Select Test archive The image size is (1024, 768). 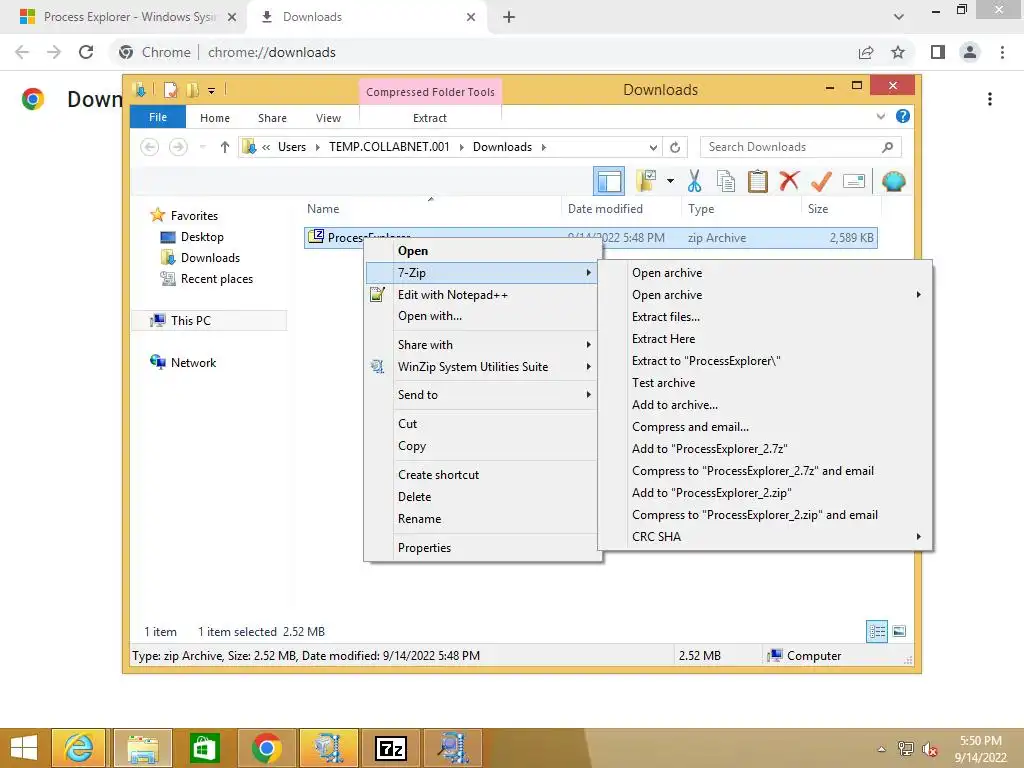663,383
